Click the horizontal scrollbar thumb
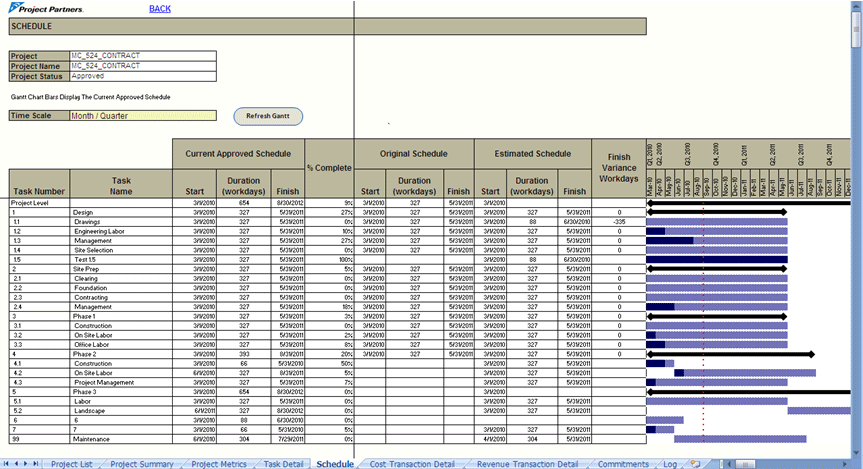863x469 pixels. 746,464
